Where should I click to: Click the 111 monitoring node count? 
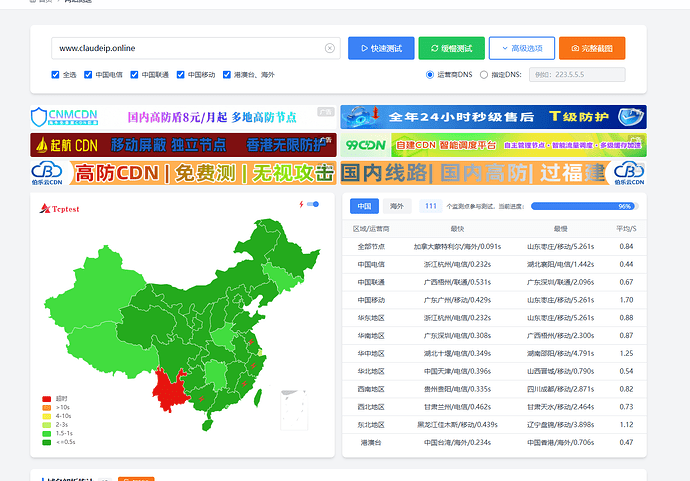tap(431, 206)
